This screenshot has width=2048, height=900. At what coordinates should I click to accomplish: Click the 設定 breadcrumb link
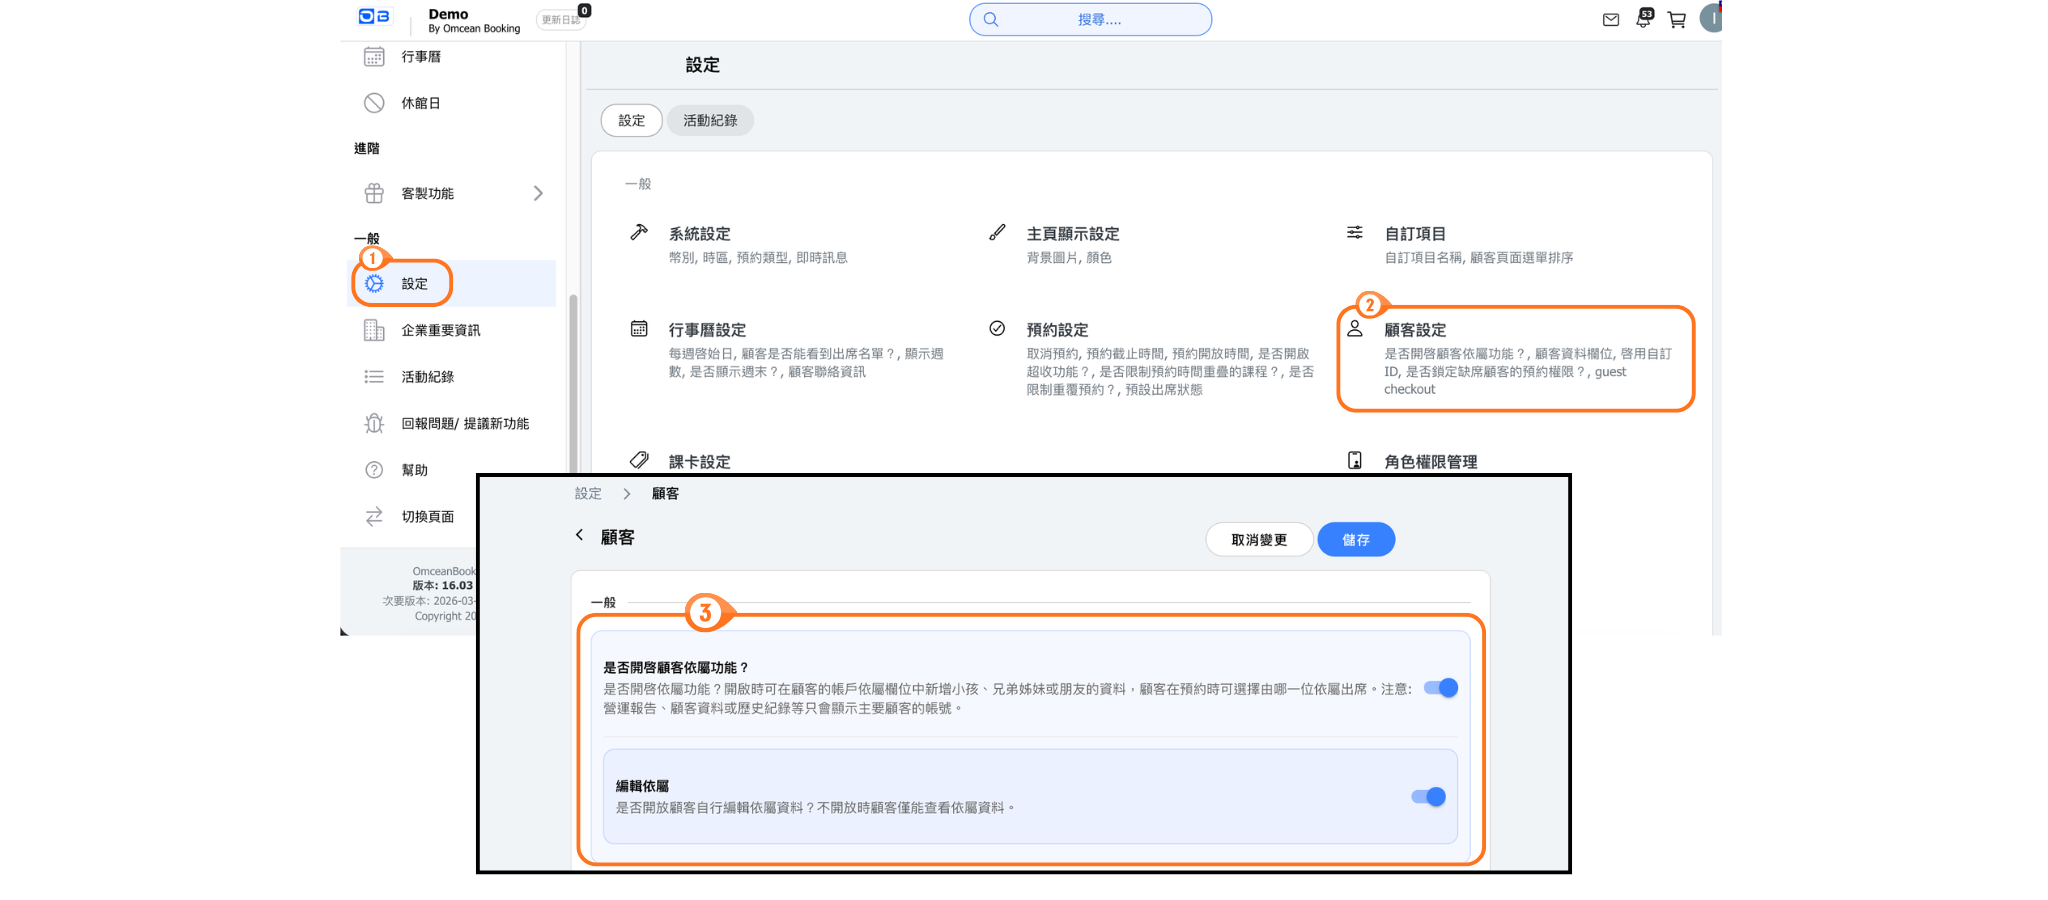[588, 494]
